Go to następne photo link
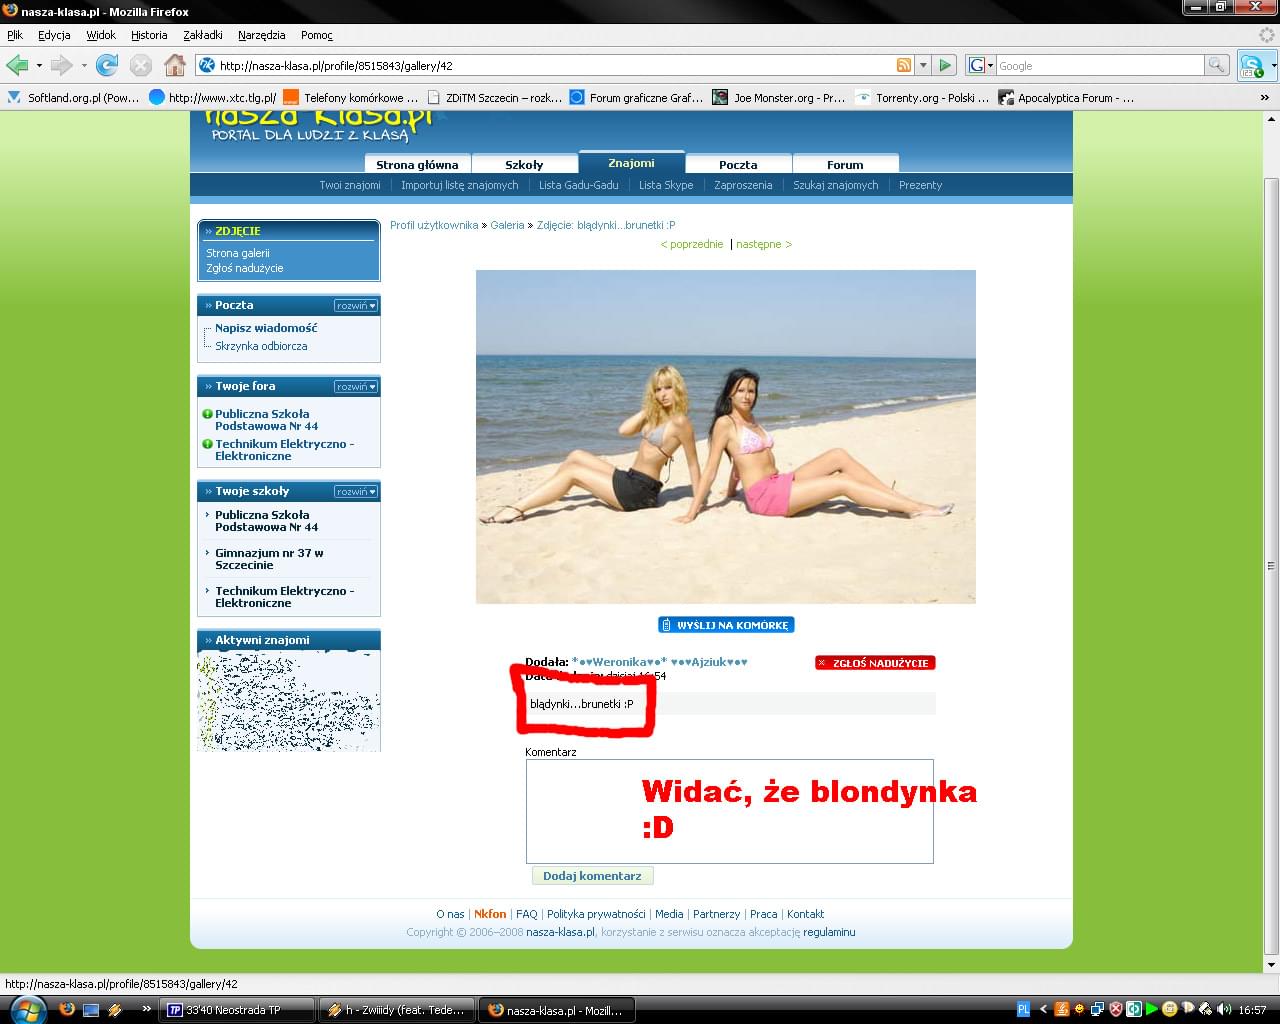 click(x=764, y=244)
